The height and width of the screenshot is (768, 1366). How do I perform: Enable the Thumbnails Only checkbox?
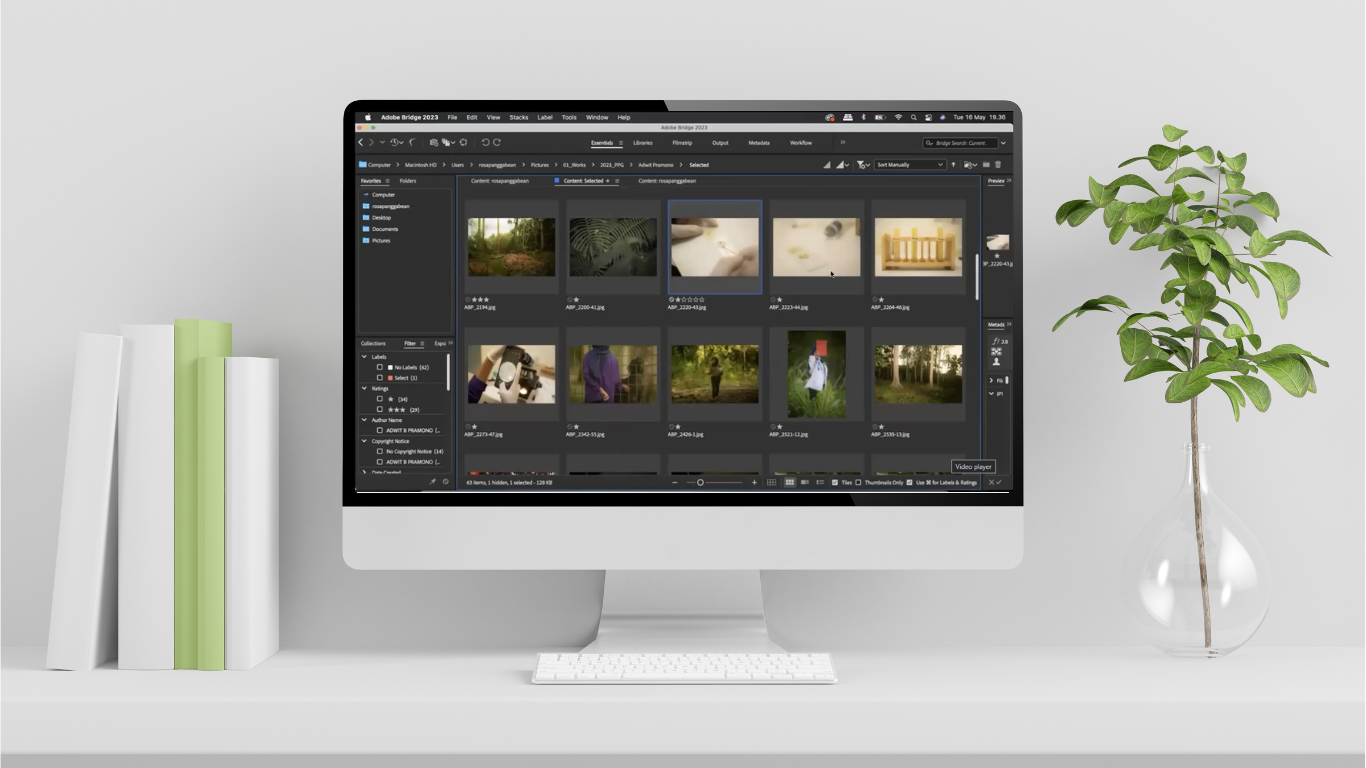858,483
